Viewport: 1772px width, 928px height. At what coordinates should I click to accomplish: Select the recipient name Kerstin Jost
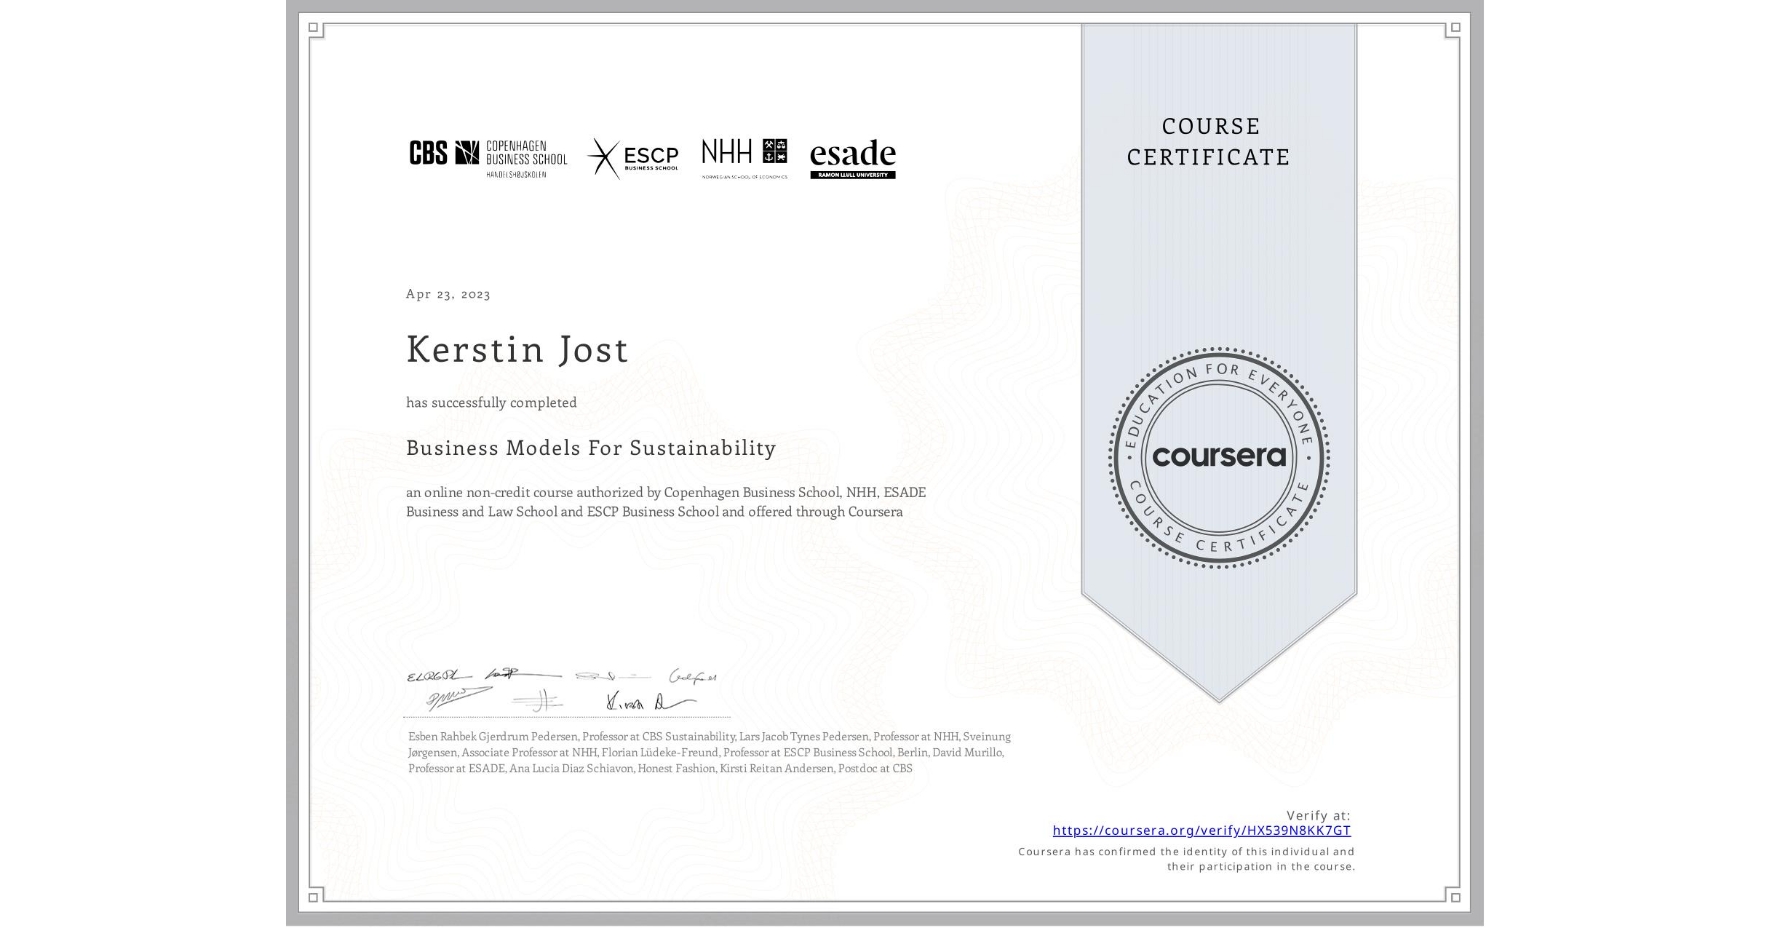point(517,350)
